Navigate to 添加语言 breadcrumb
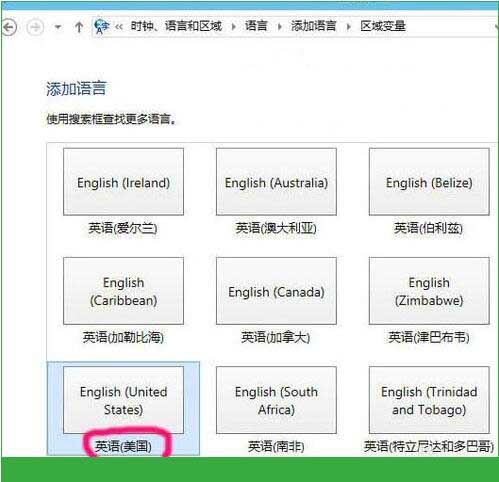Viewport: 499px width, 482px height. [313, 26]
